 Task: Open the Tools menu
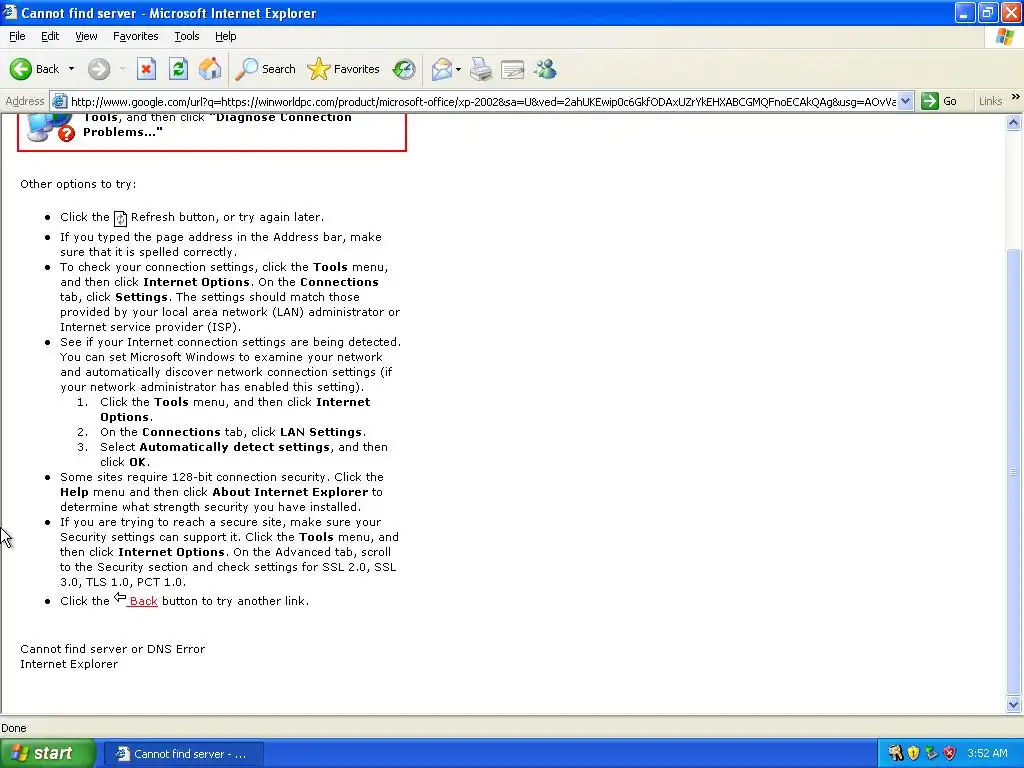click(x=186, y=36)
